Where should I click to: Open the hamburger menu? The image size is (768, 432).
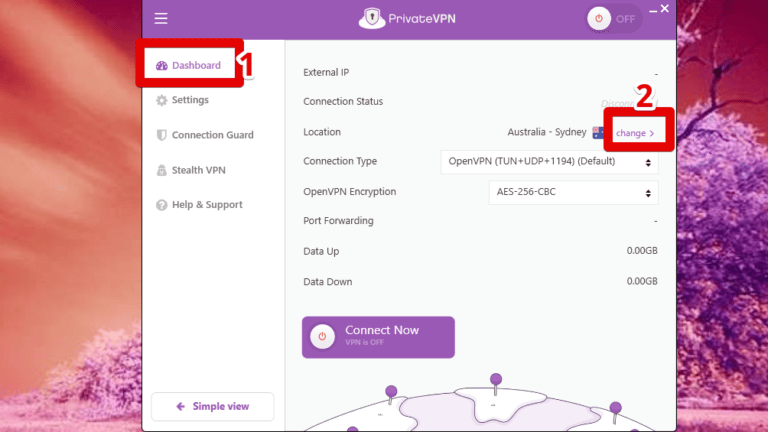[x=161, y=19]
